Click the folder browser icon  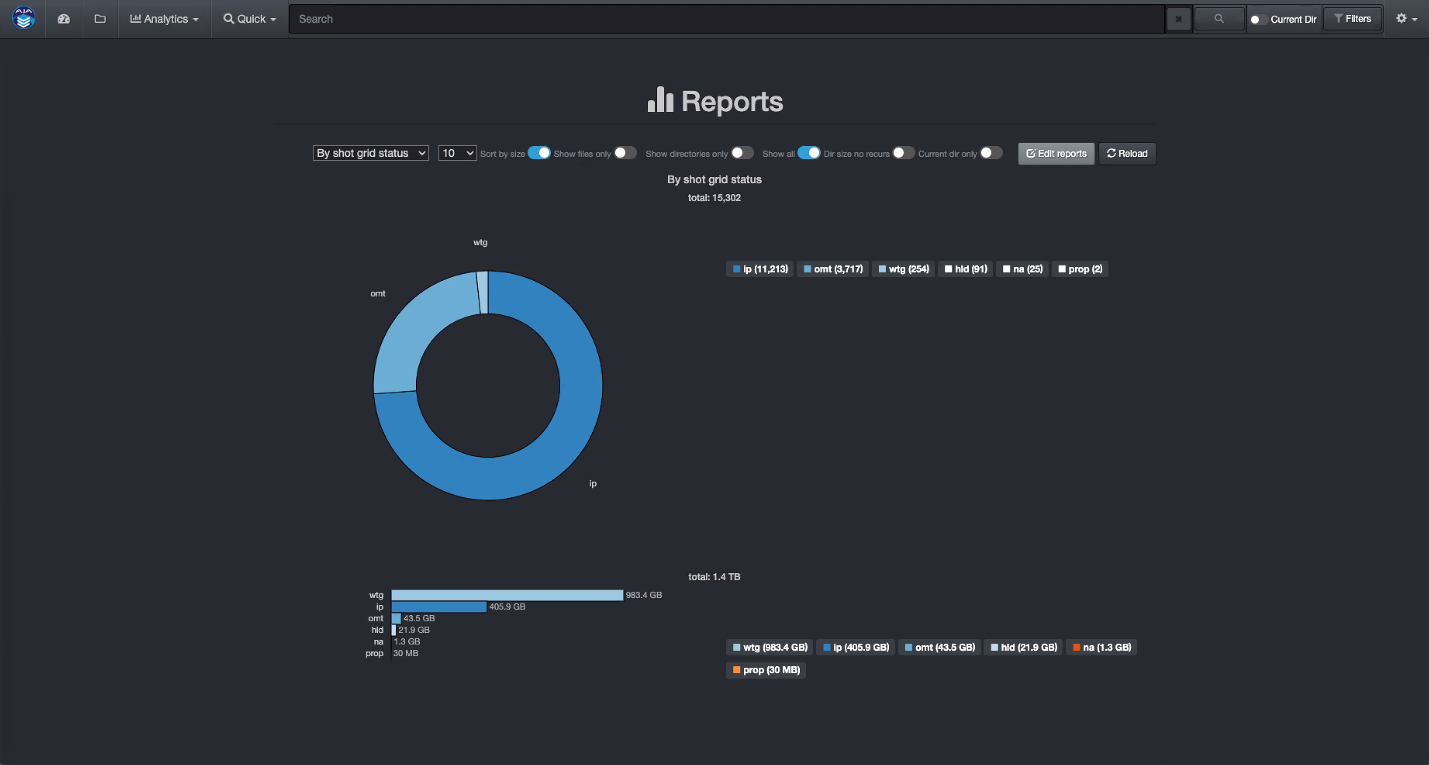99,18
